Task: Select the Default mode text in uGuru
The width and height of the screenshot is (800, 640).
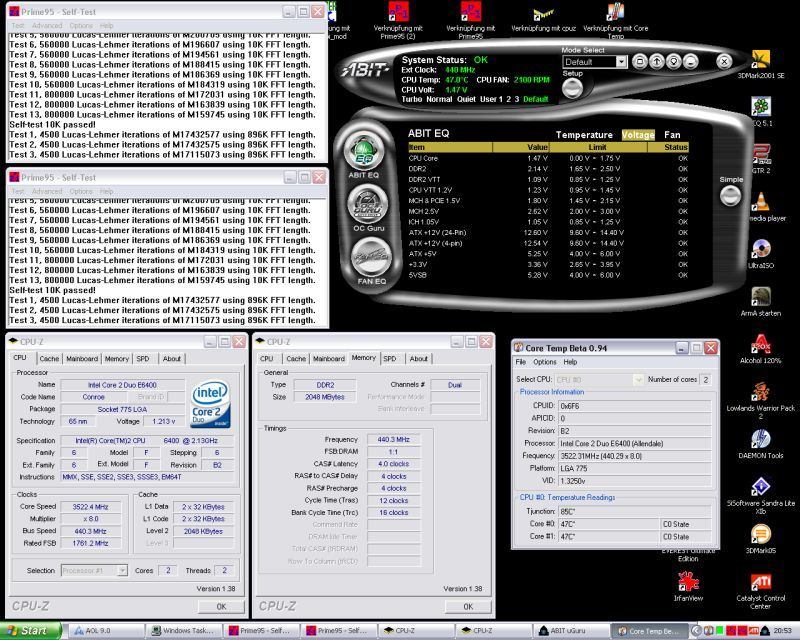Action: 536,99
